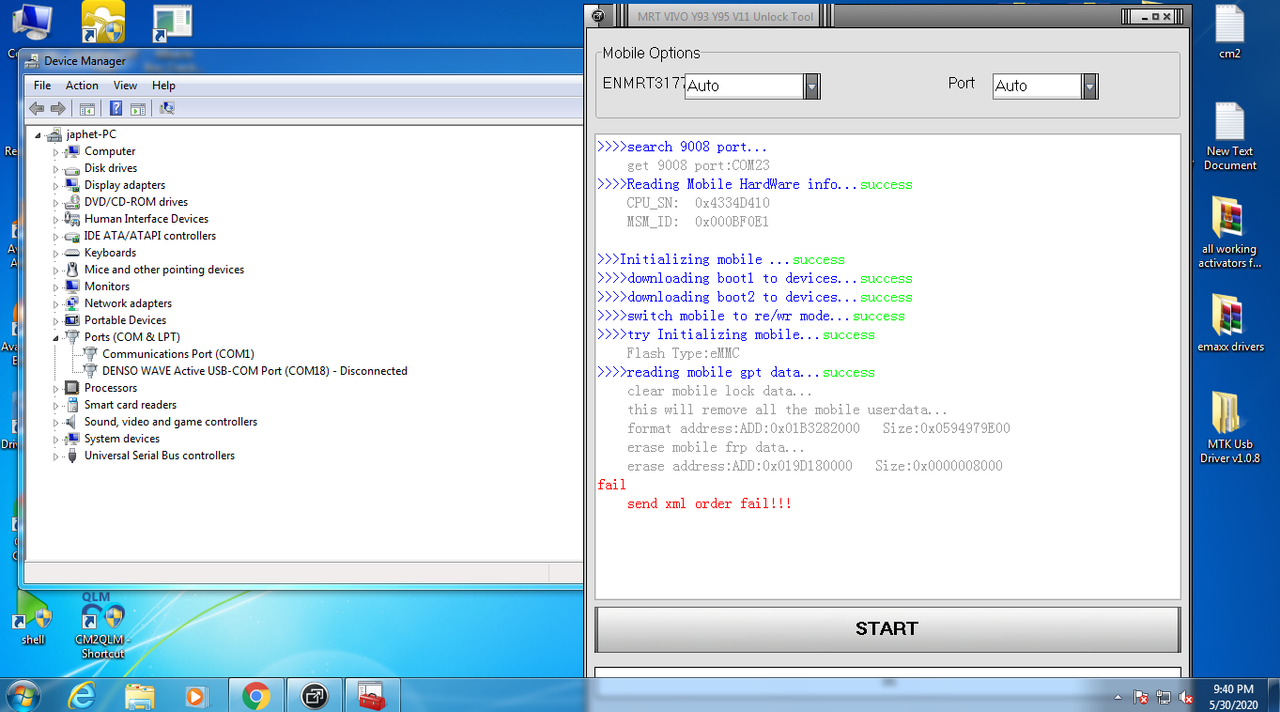
Task: Click the MRT tool taskbar icon
Action: 314,694
